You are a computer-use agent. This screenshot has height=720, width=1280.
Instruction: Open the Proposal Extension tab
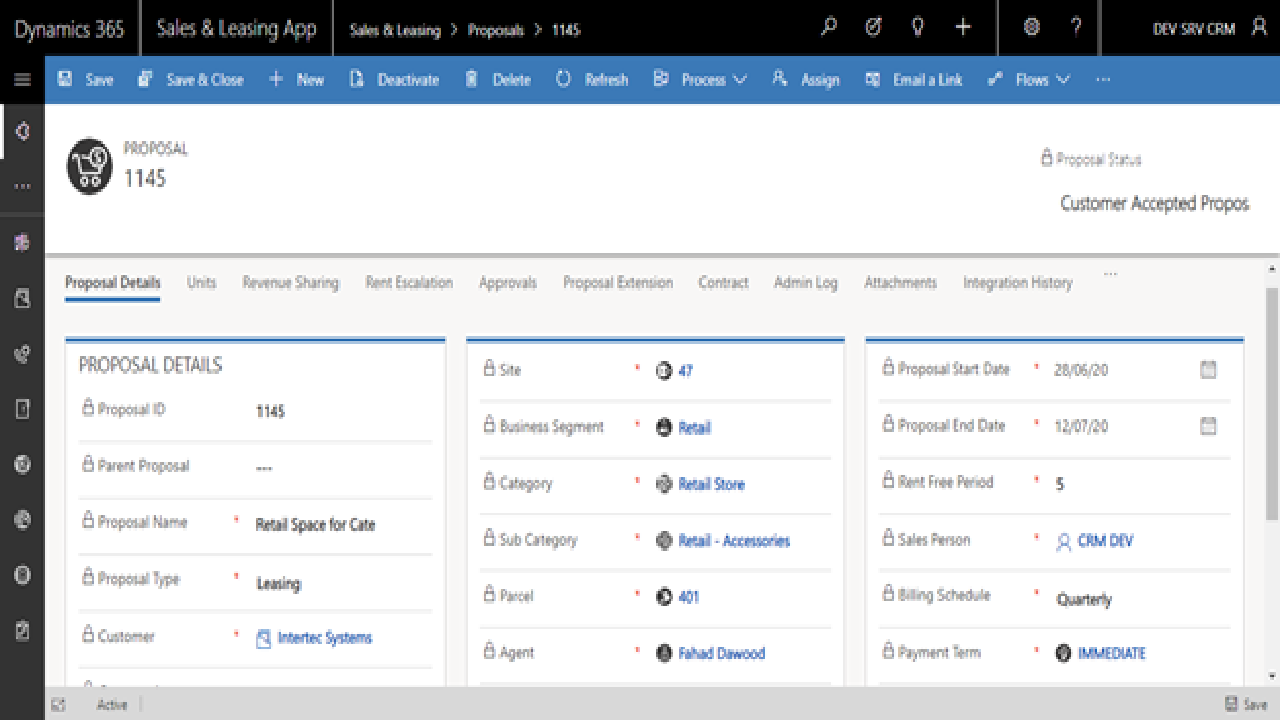(x=618, y=283)
